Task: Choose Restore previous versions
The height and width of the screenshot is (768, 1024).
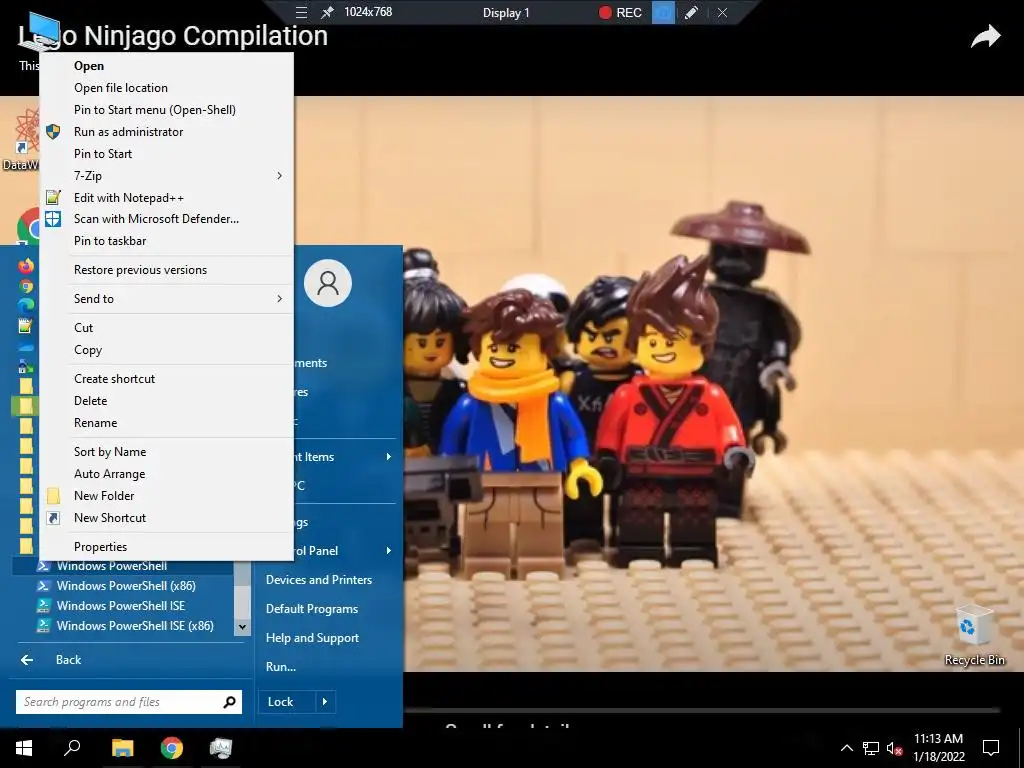Action: click(x=167, y=270)
